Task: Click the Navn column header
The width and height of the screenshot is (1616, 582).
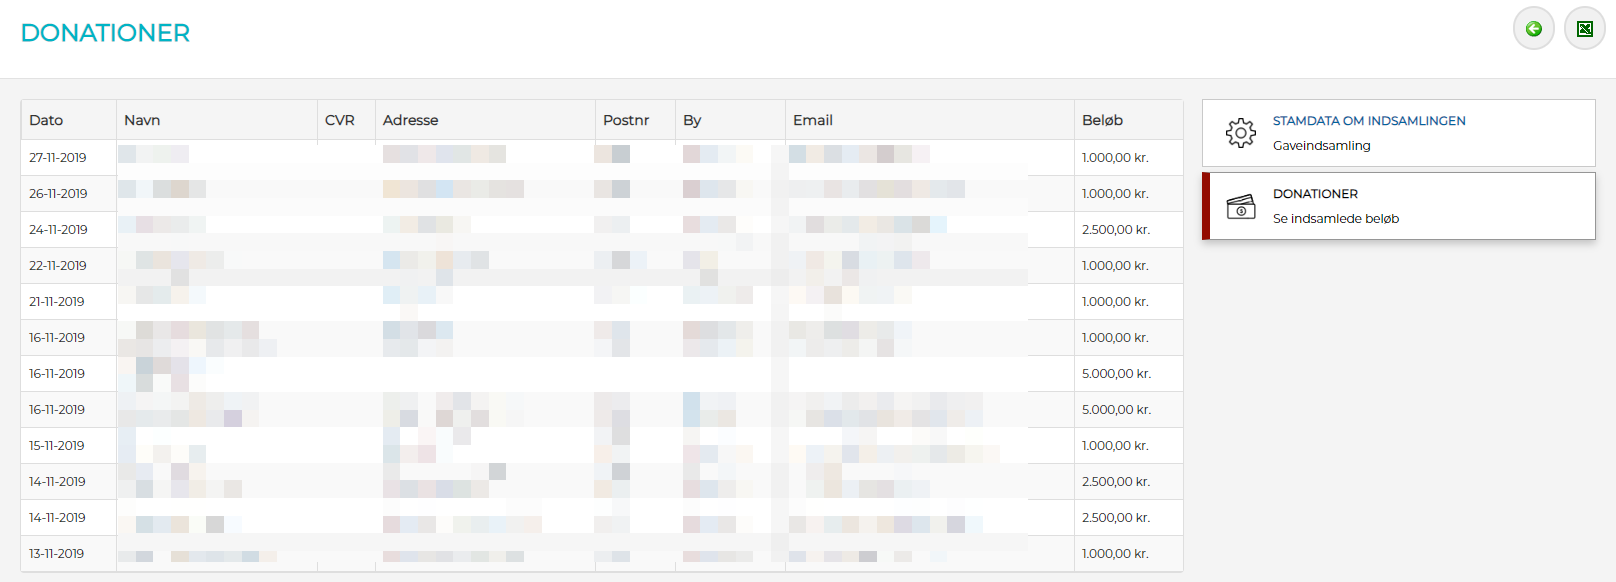Action: (142, 120)
